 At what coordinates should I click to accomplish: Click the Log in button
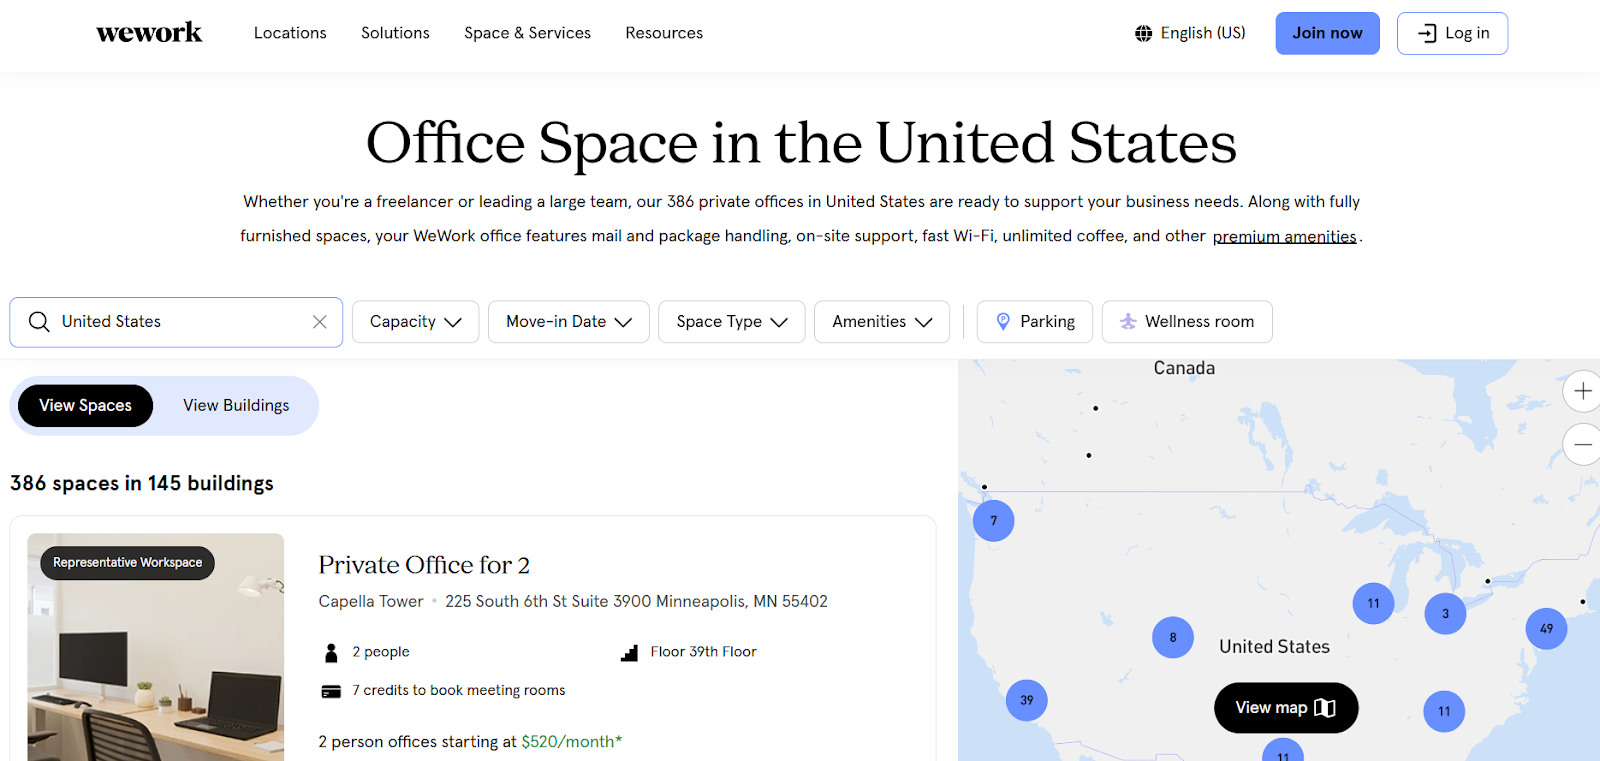[x=1452, y=33]
